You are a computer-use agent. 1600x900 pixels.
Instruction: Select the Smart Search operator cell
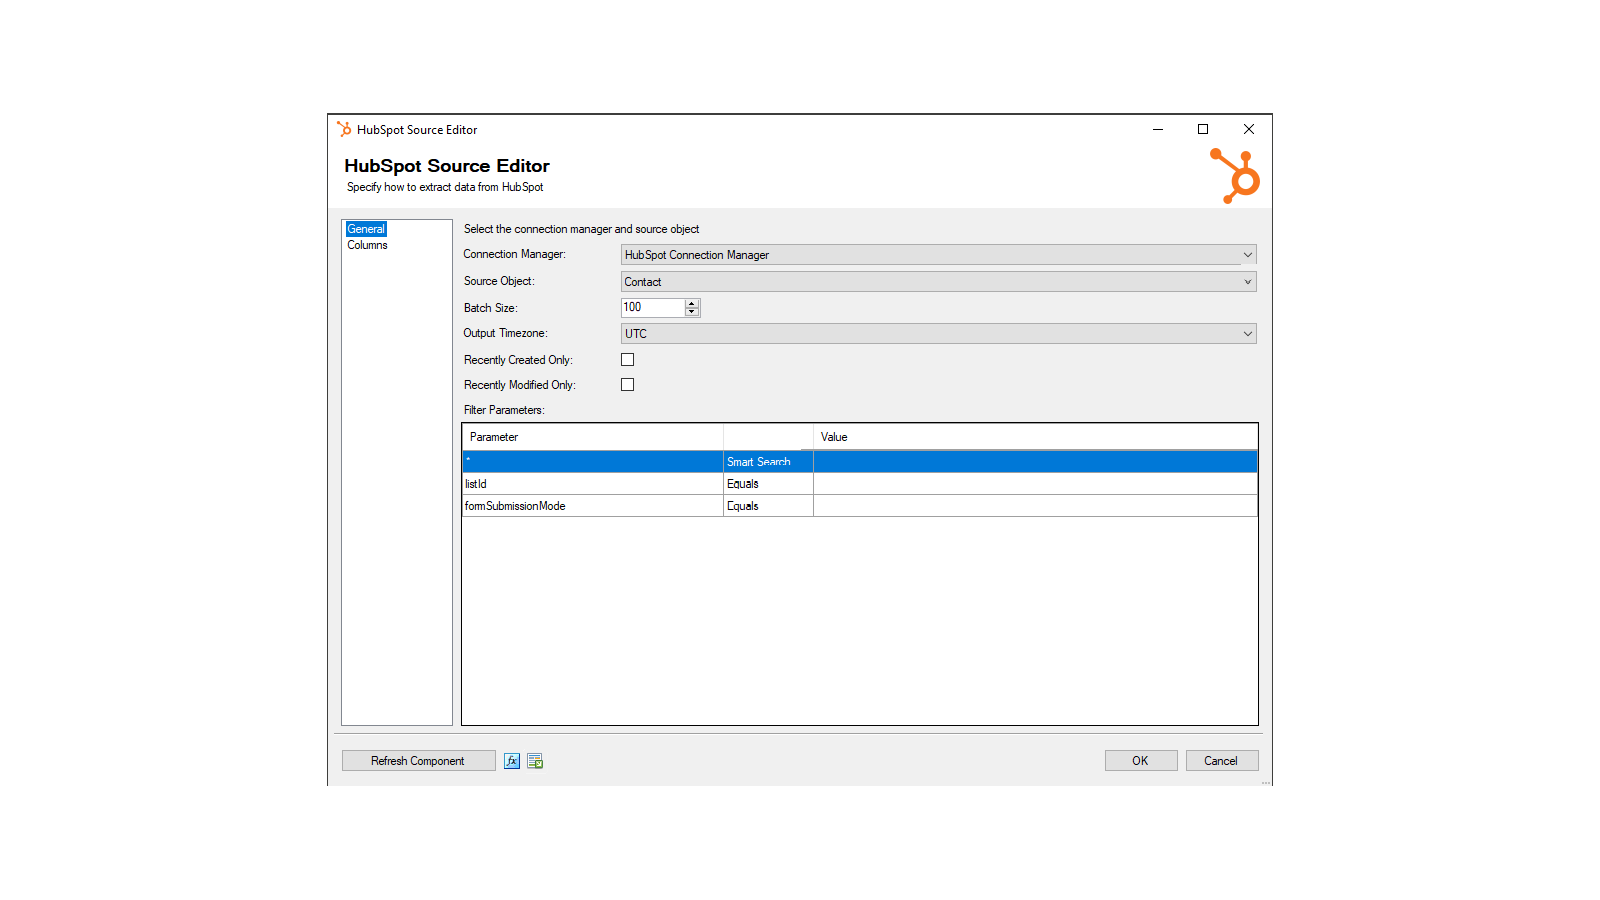click(768, 462)
